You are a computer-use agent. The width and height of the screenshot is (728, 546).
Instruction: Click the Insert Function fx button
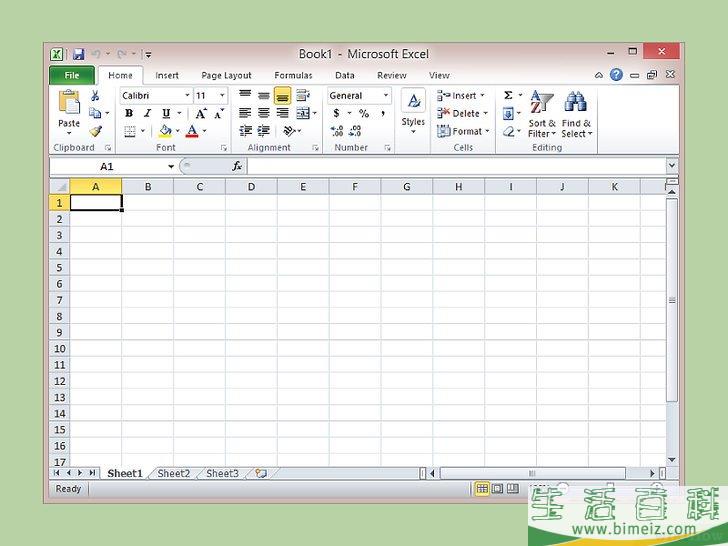[237, 166]
